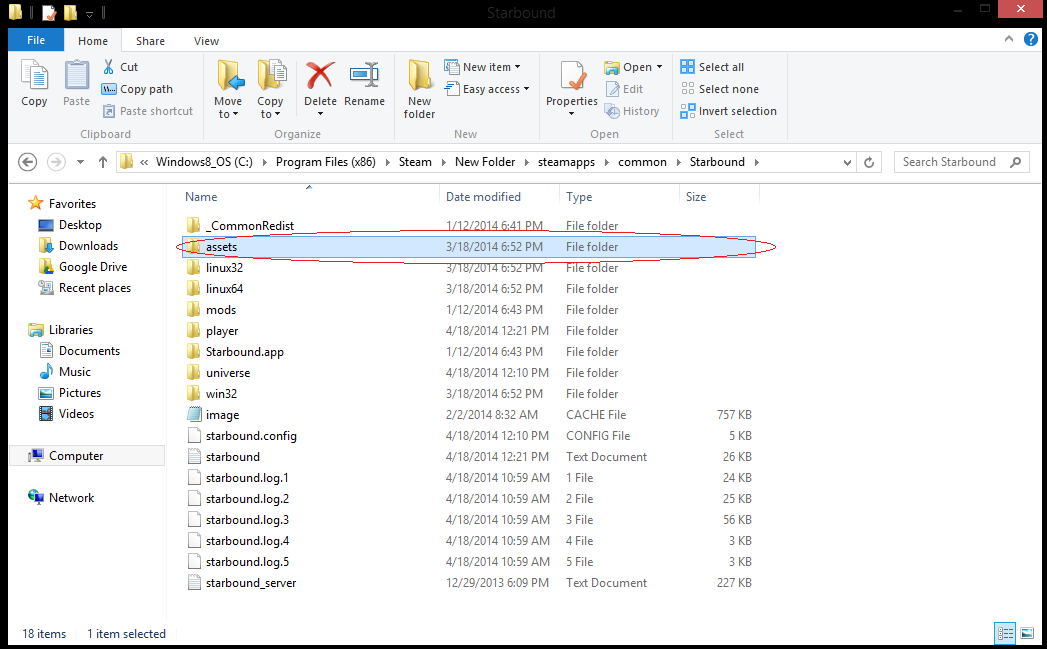Image resolution: width=1047 pixels, height=649 pixels.
Task: Switch to the Home ribbon tab
Action: tap(93, 41)
